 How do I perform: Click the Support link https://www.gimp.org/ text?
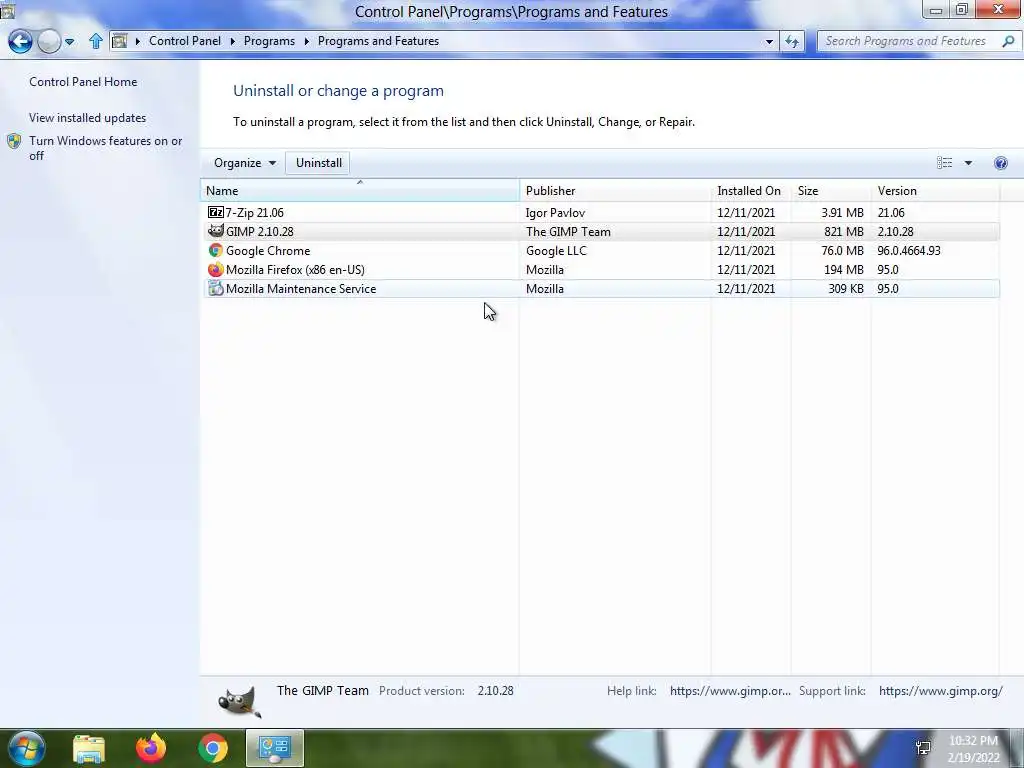940,691
